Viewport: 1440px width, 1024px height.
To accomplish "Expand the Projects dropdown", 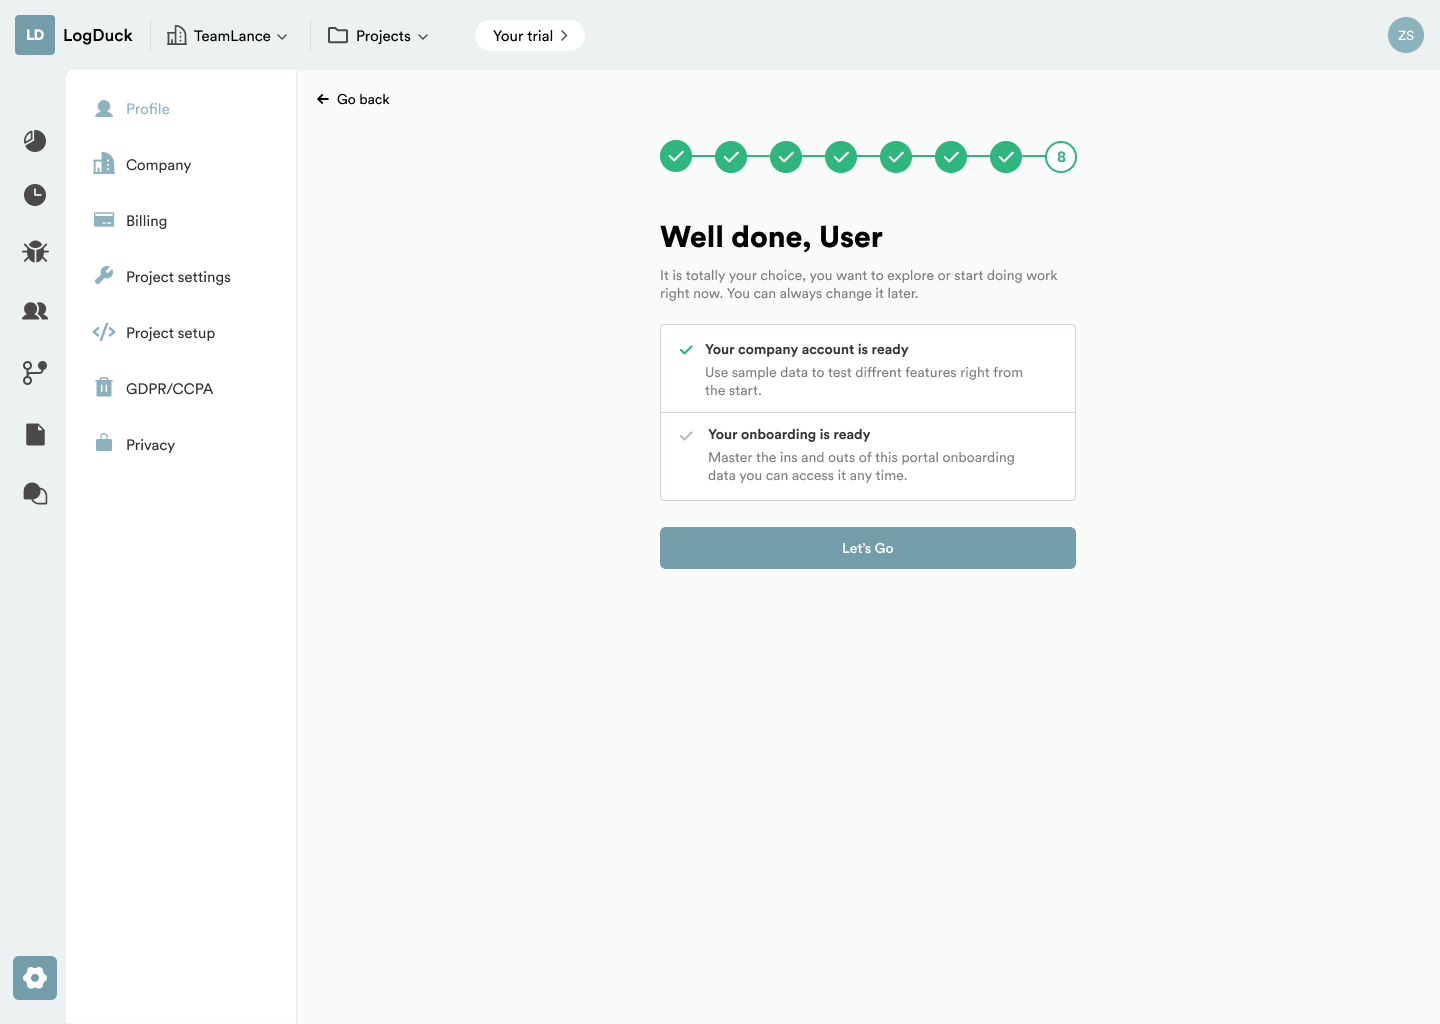I will (379, 36).
